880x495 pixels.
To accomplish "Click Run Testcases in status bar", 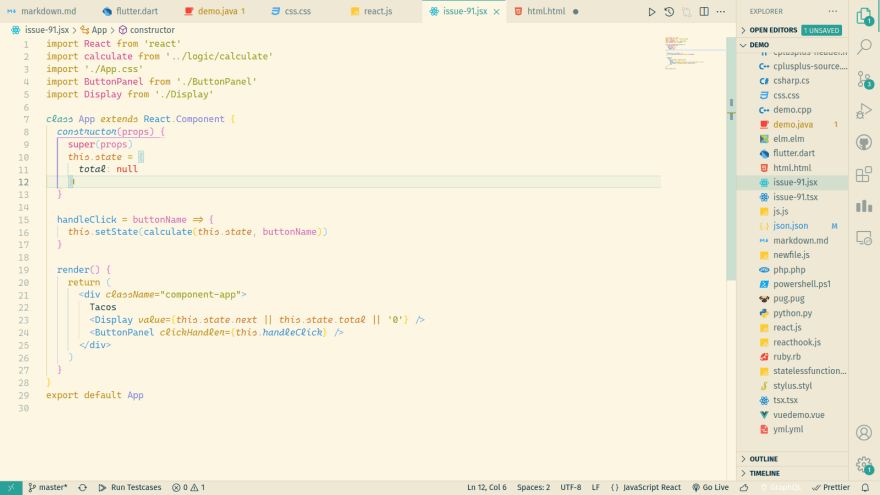I will point(130,488).
